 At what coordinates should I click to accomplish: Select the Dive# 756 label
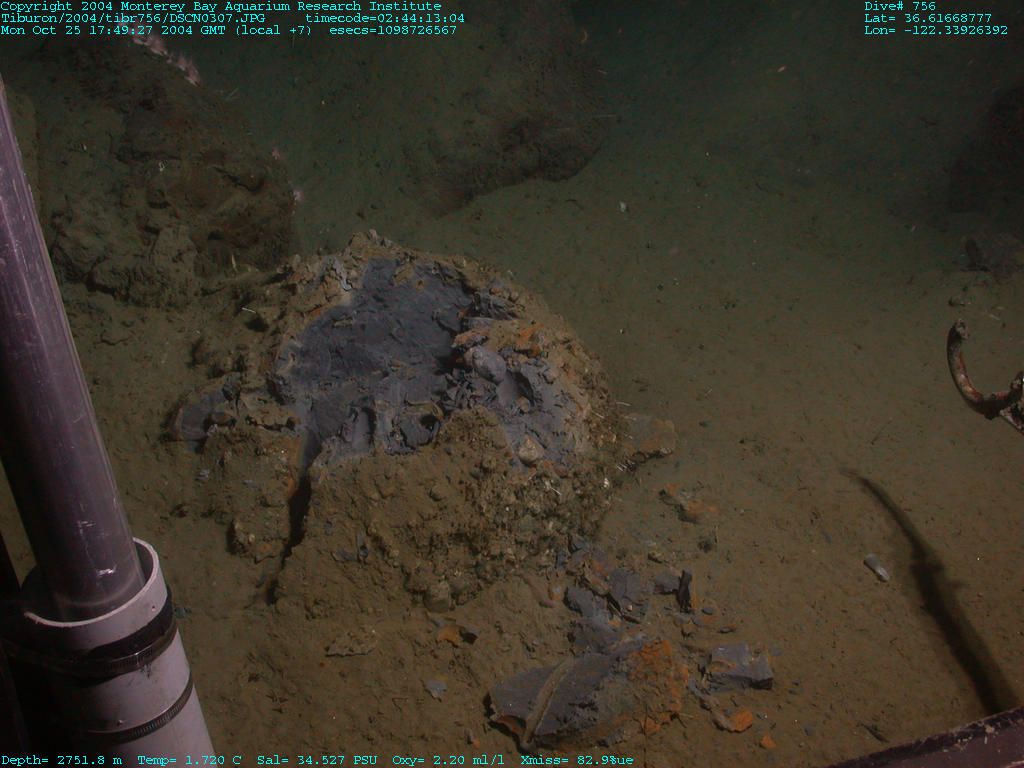pos(900,6)
